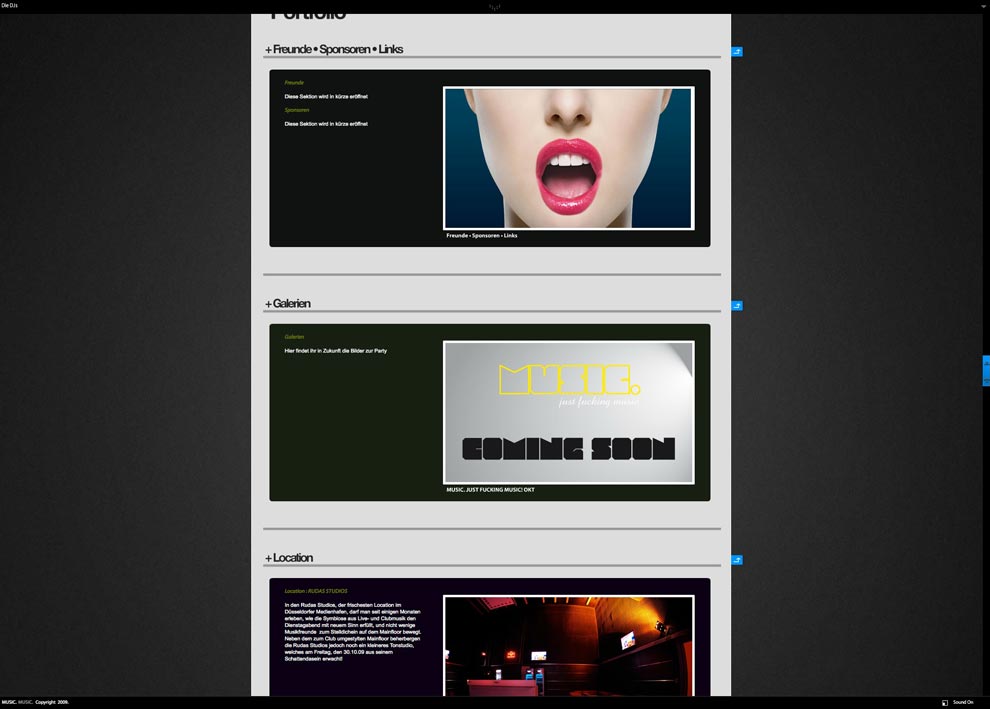Expand the Freunde Sponsoren Links section header
Image resolution: width=990 pixels, height=709 pixels.
(x=333, y=48)
